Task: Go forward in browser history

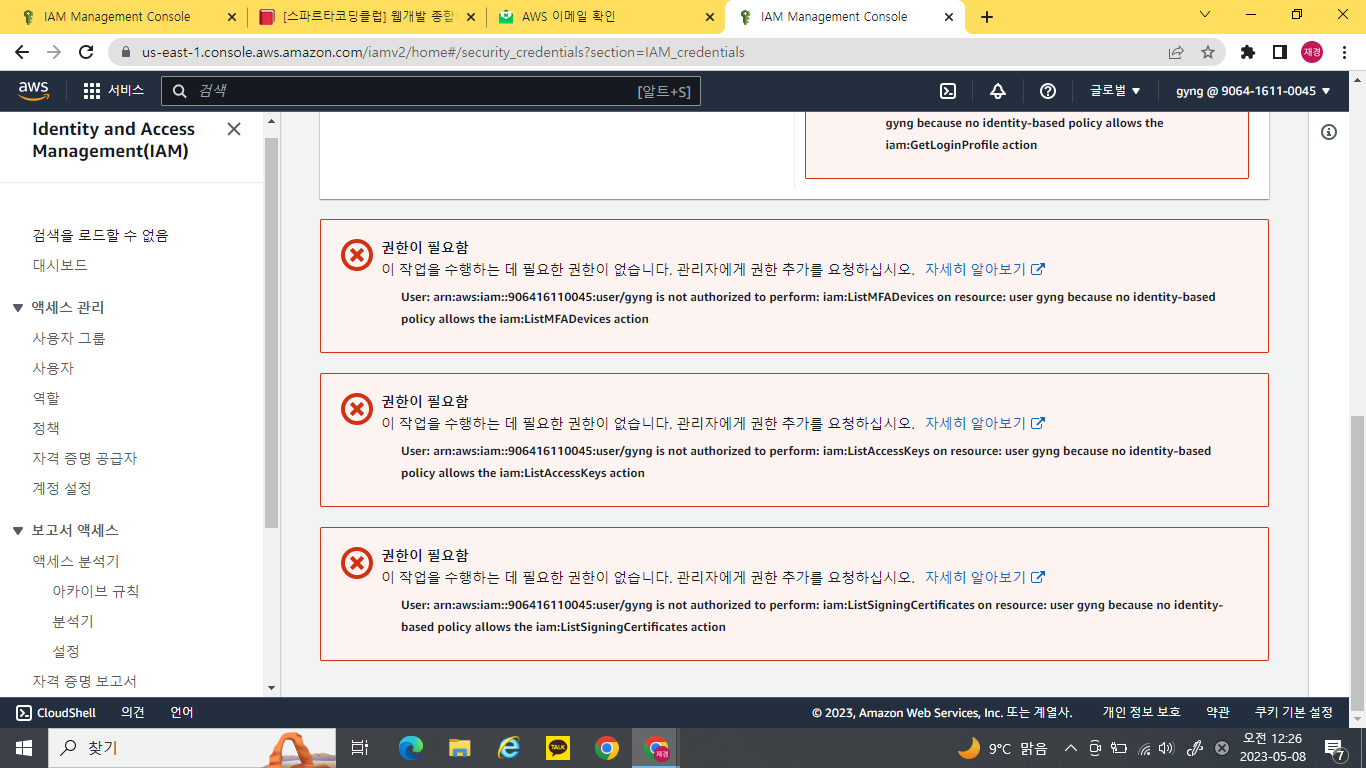Action: coord(54,52)
